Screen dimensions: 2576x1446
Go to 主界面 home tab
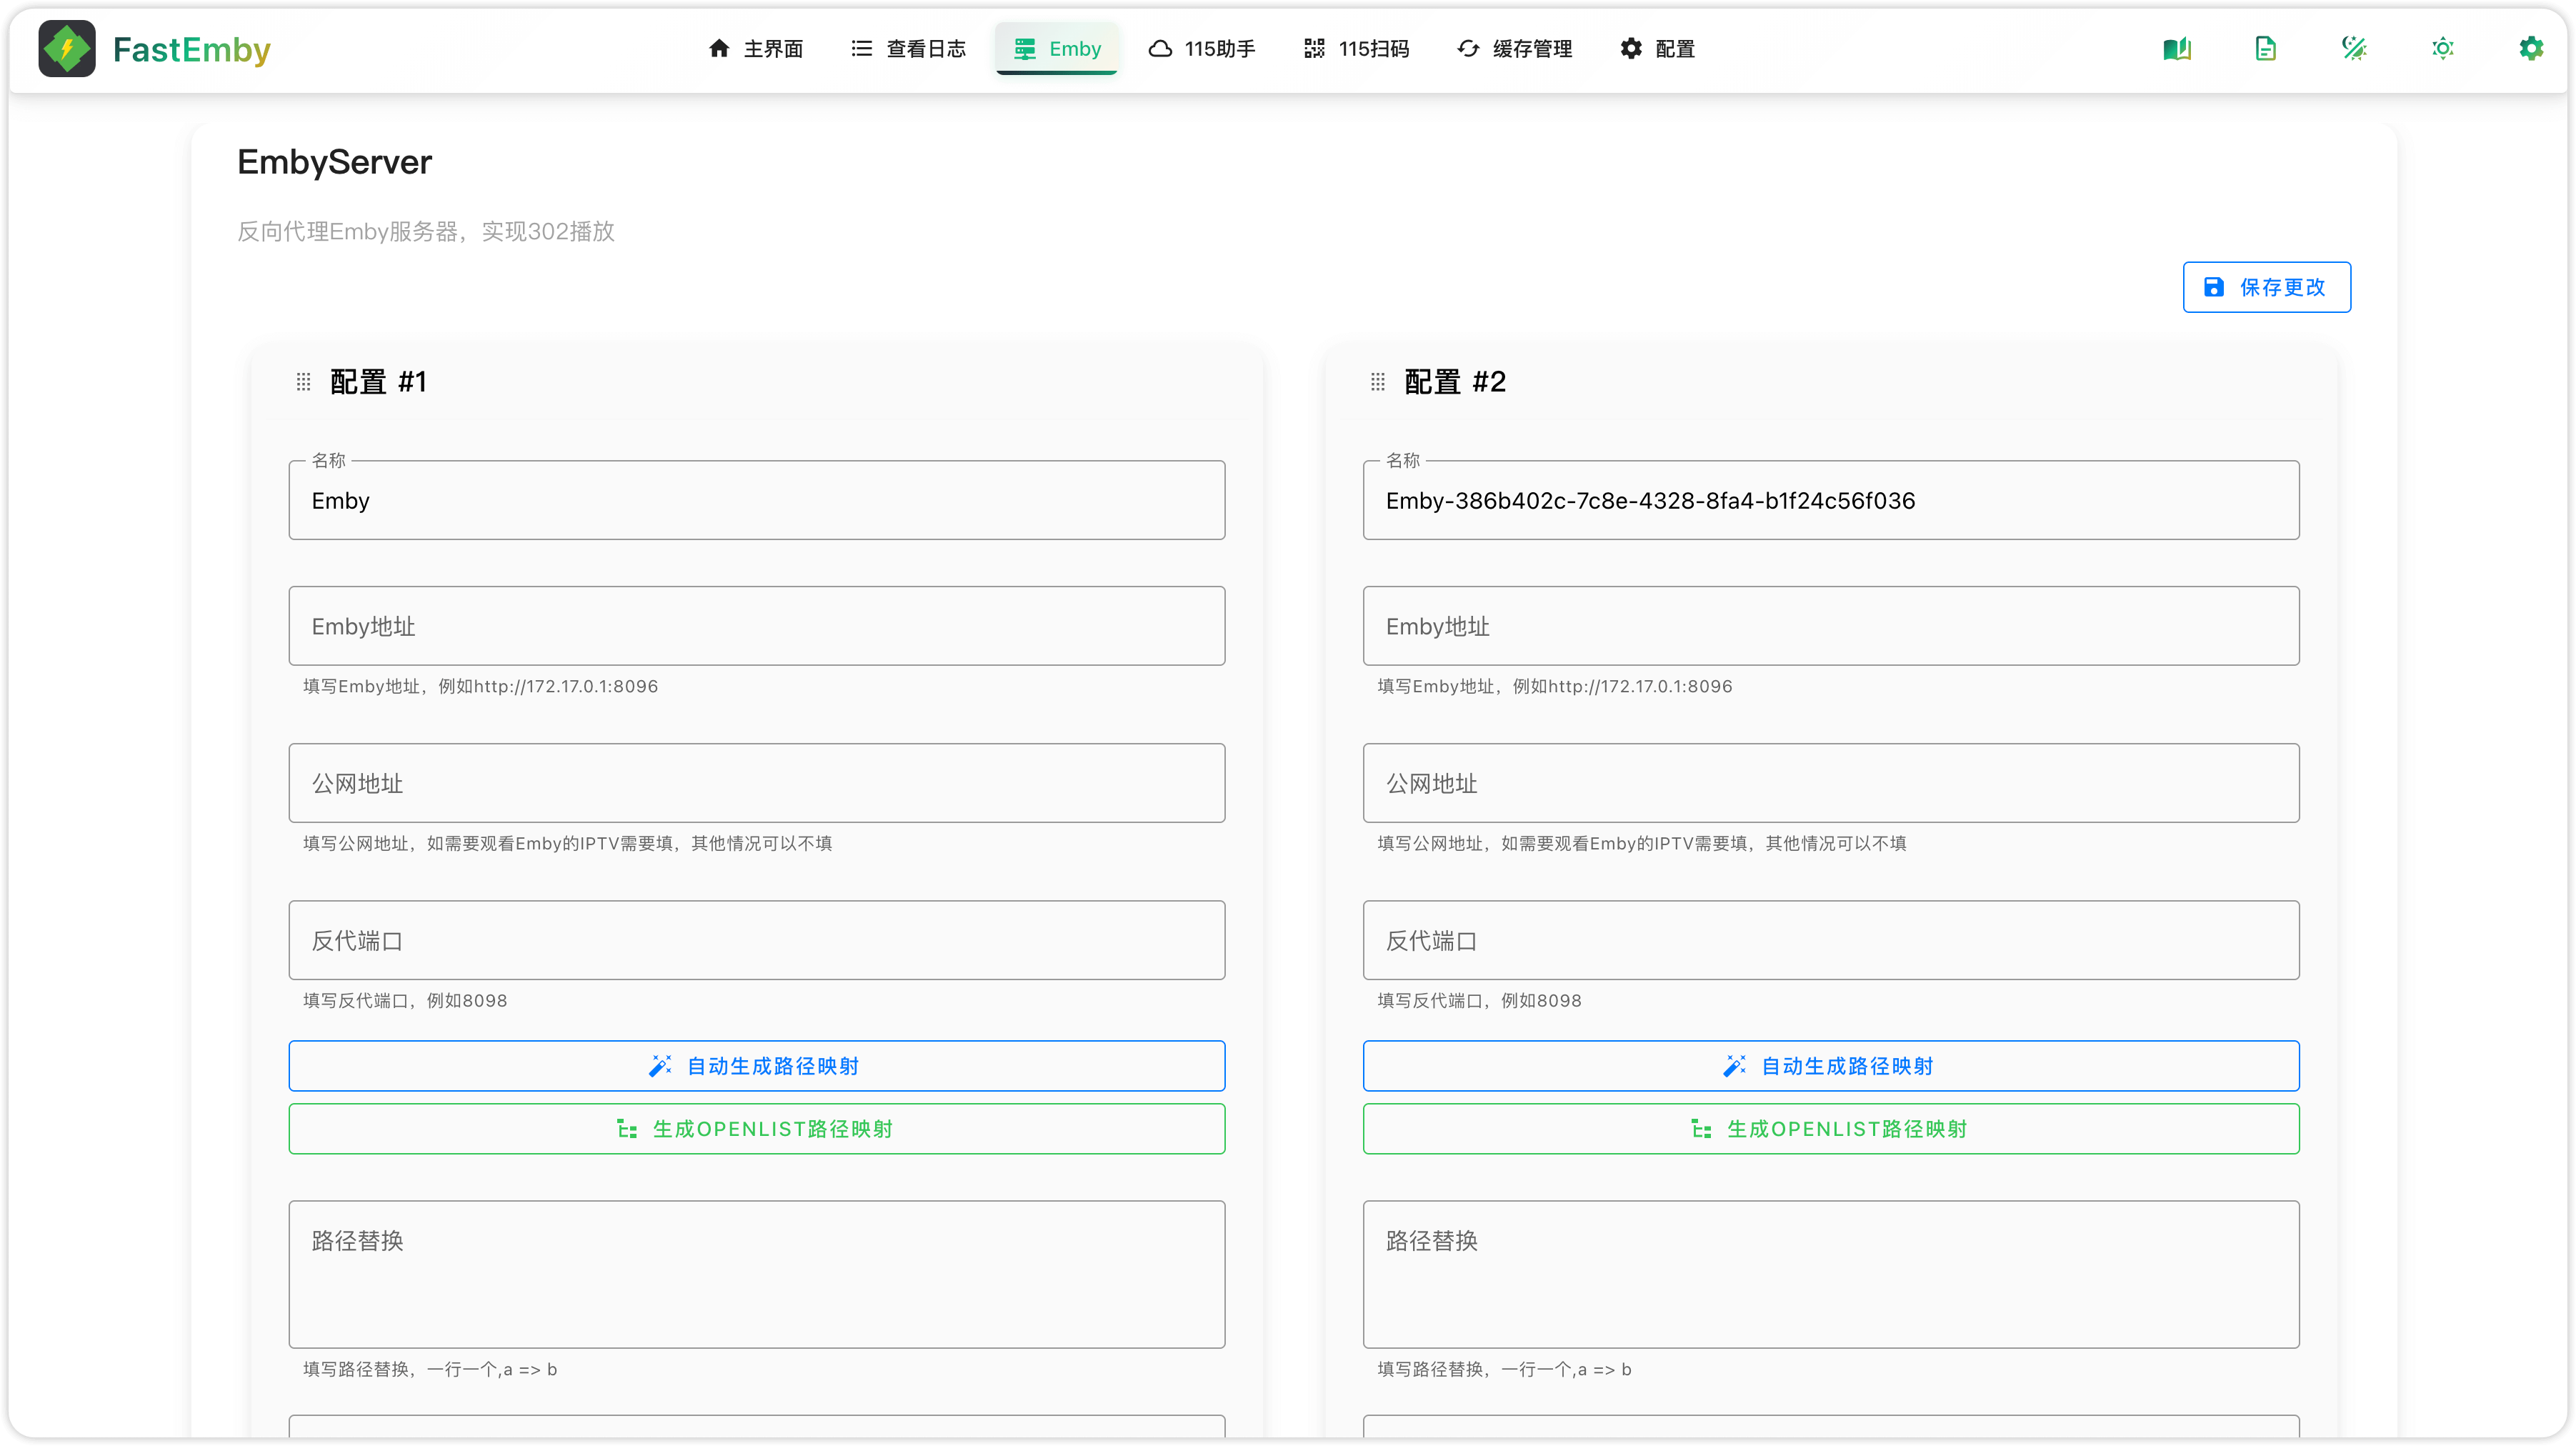755,49
